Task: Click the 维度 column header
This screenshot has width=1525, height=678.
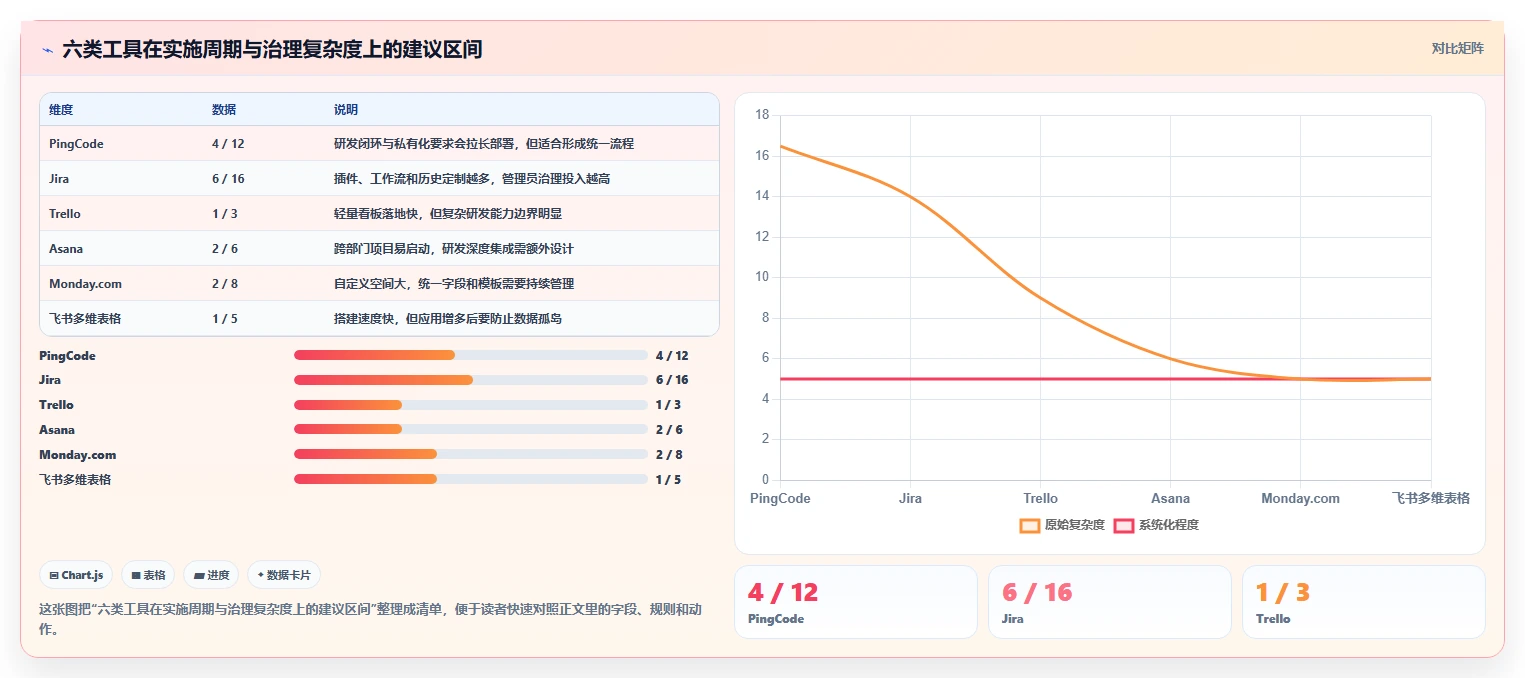Action: [x=61, y=110]
